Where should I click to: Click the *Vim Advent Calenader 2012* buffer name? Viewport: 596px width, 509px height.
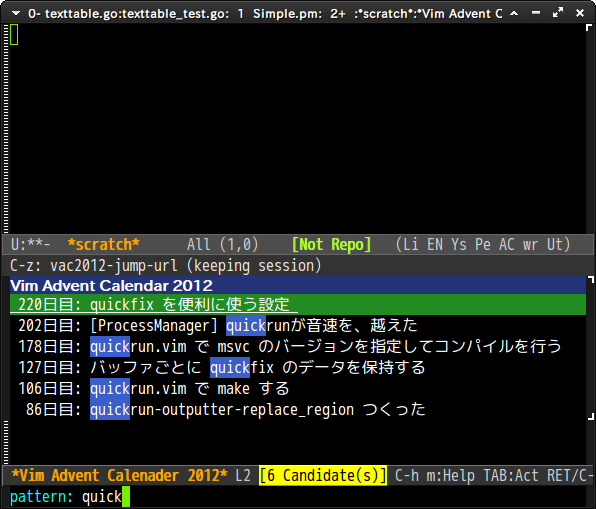pyautogui.click(x=119, y=476)
